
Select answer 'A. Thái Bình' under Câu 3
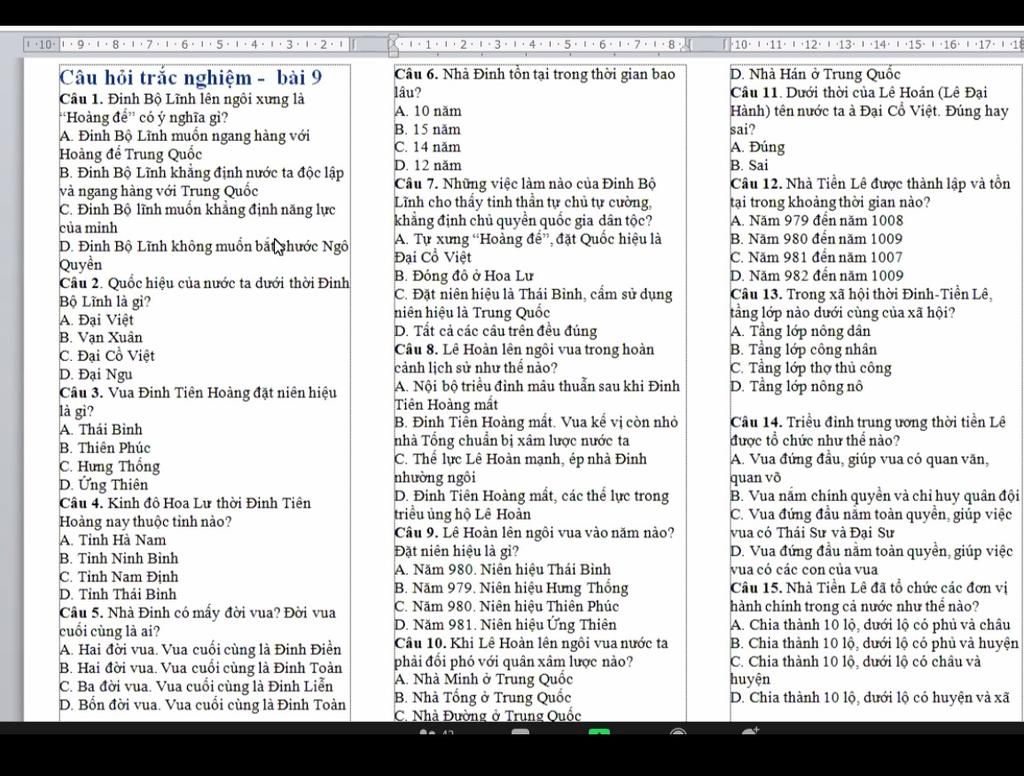click(x=101, y=429)
